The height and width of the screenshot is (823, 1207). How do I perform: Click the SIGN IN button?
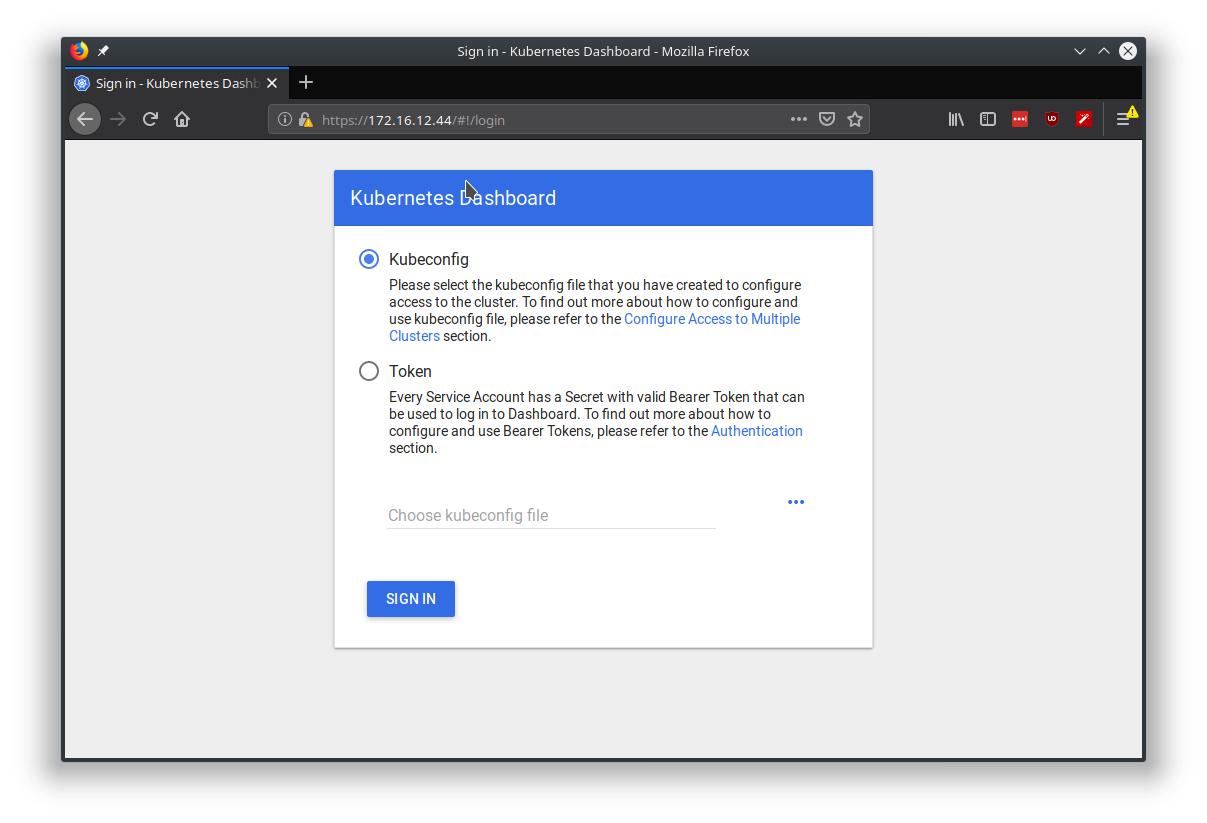[411, 599]
